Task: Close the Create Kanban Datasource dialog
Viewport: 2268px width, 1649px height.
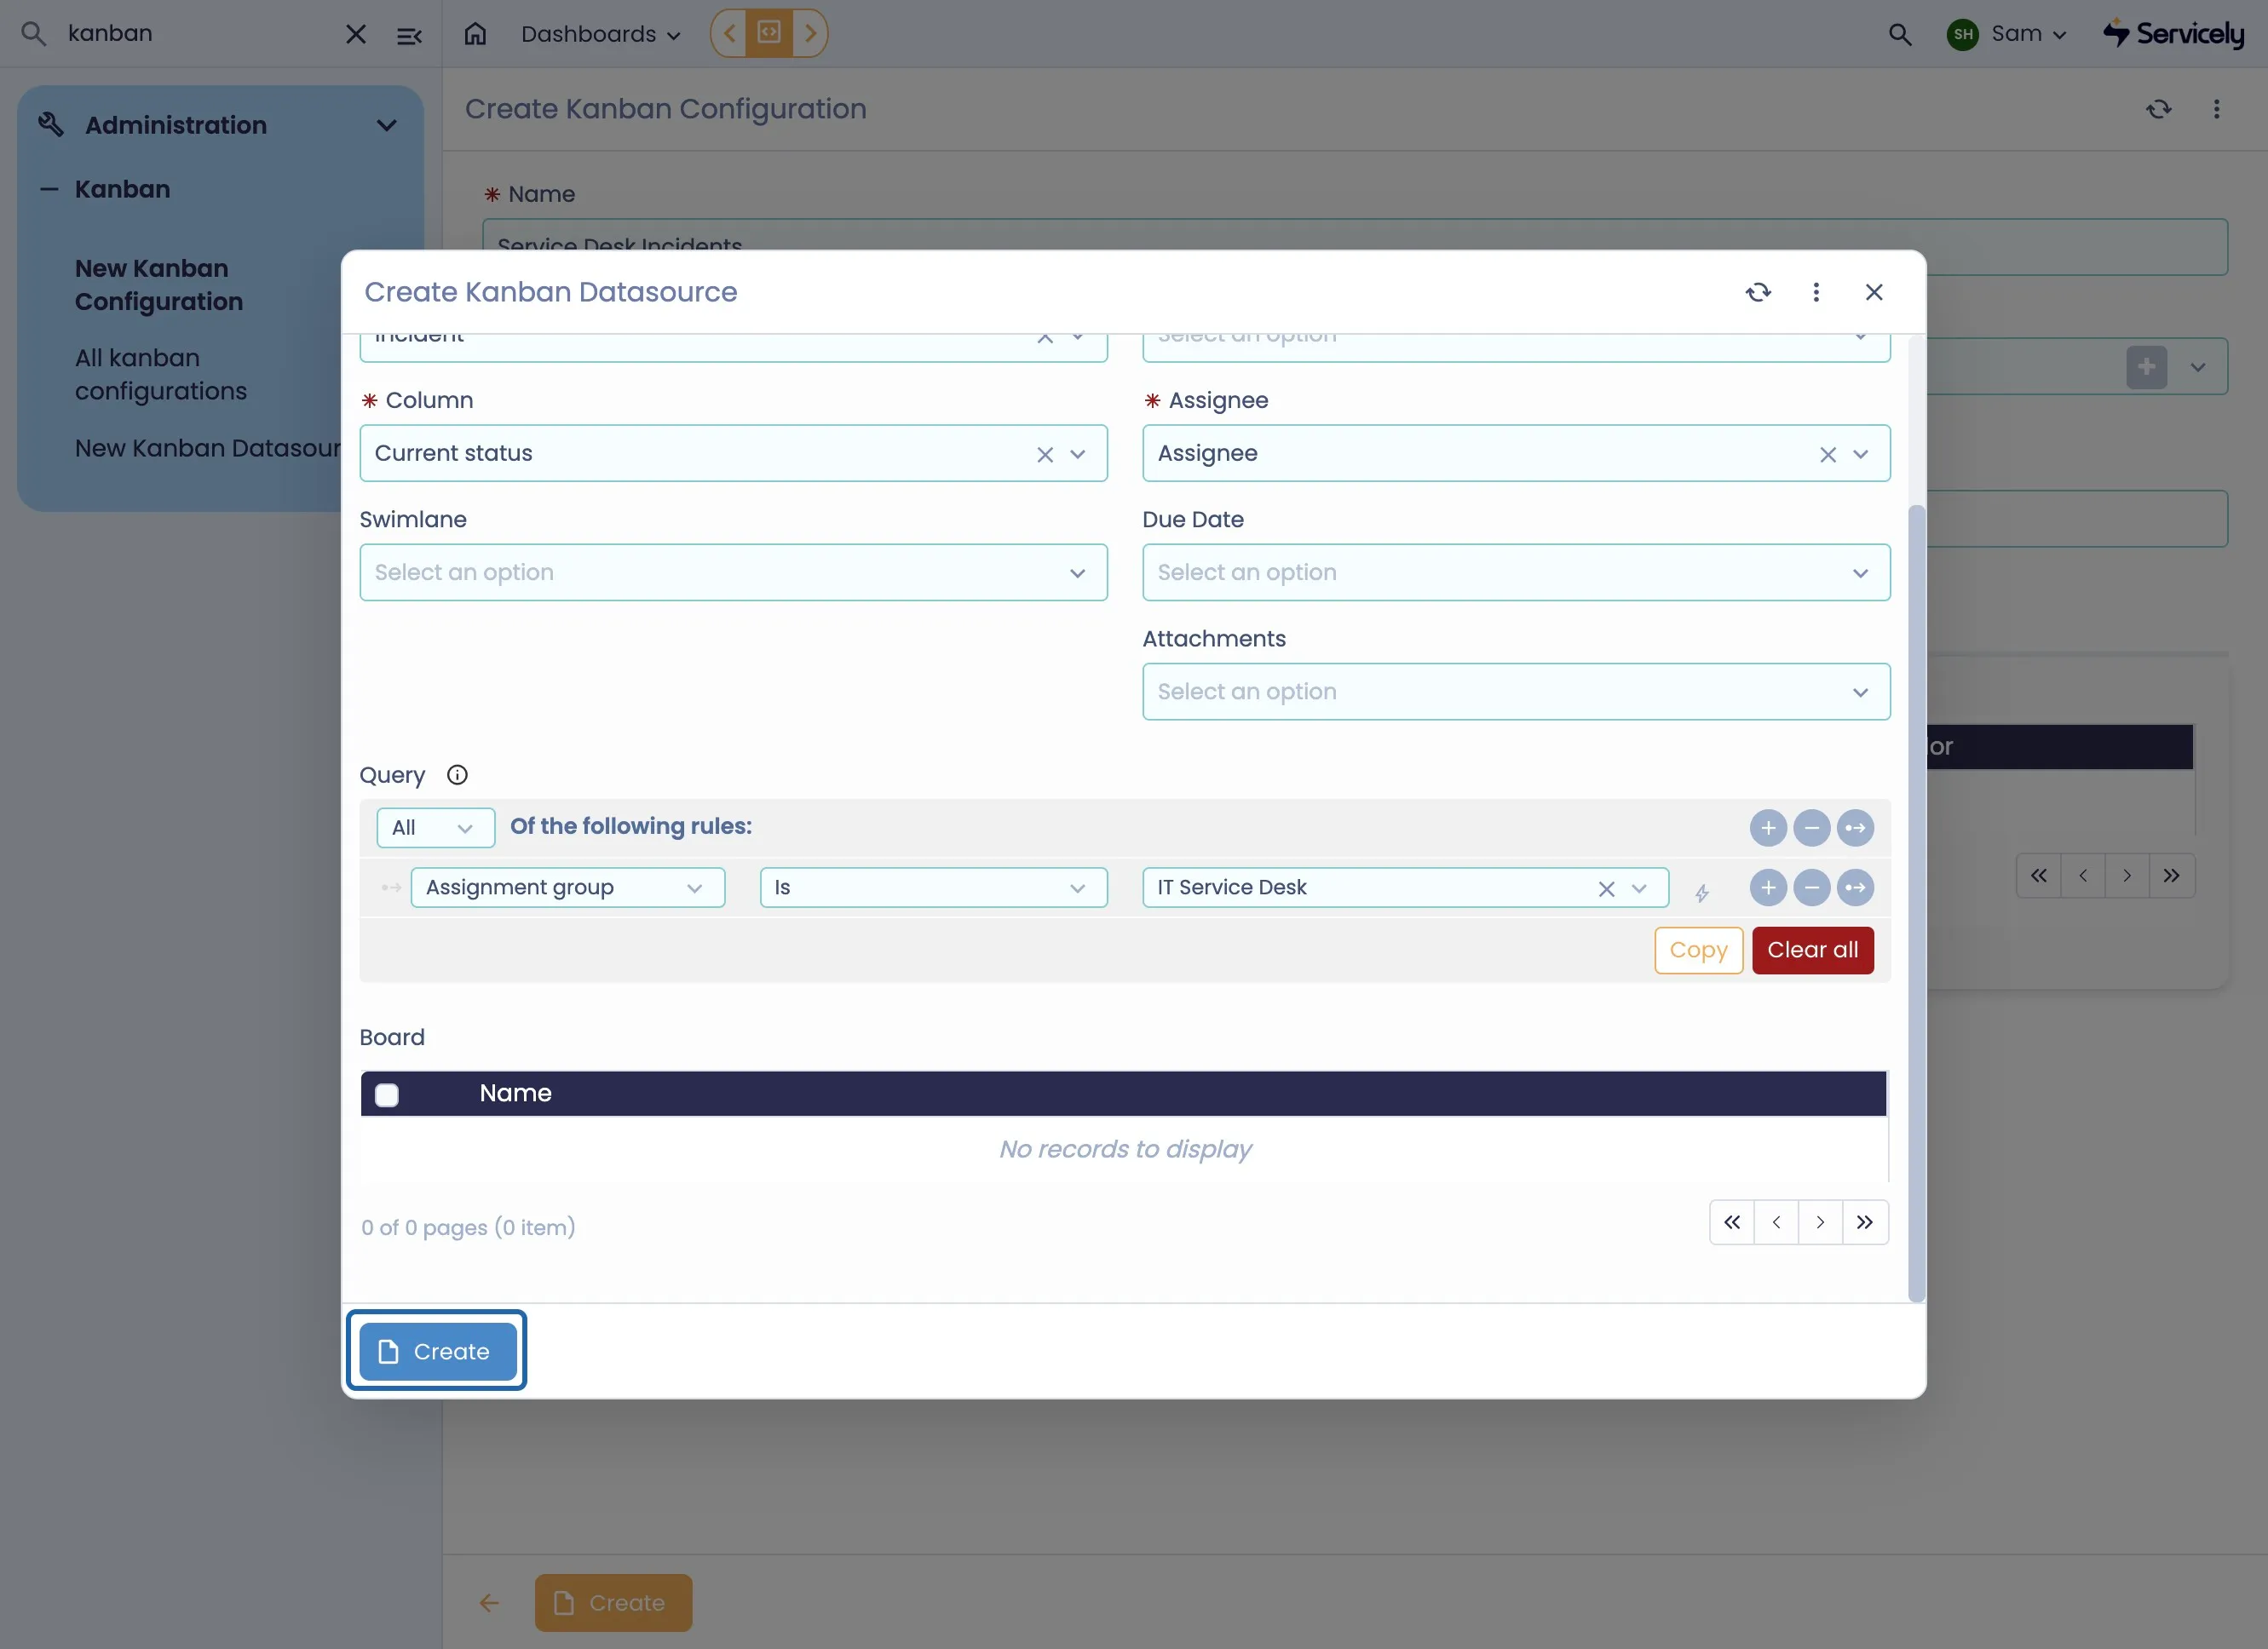Action: pos(1874,292)
